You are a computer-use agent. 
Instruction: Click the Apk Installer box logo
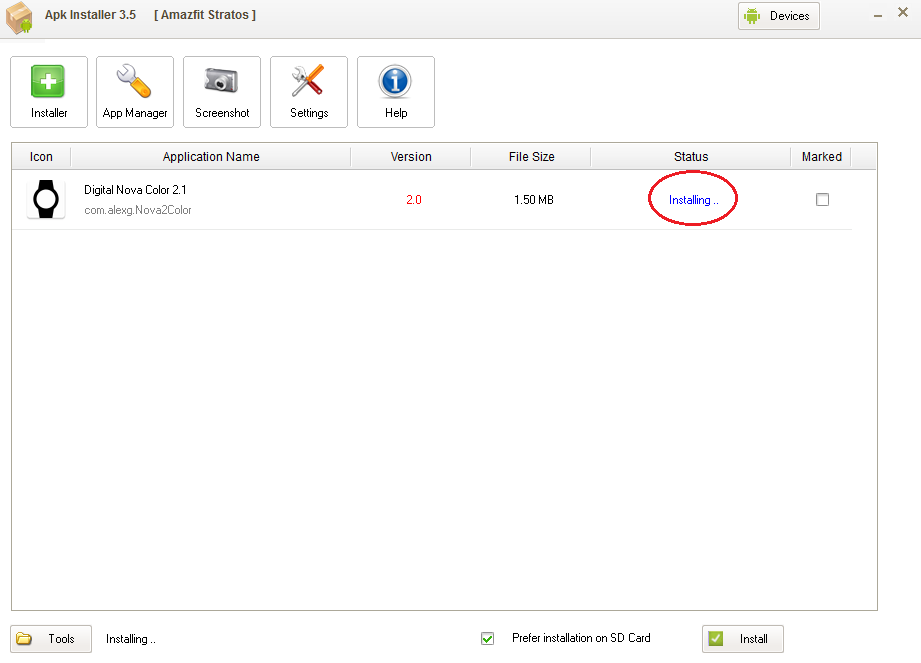point(19,17)
